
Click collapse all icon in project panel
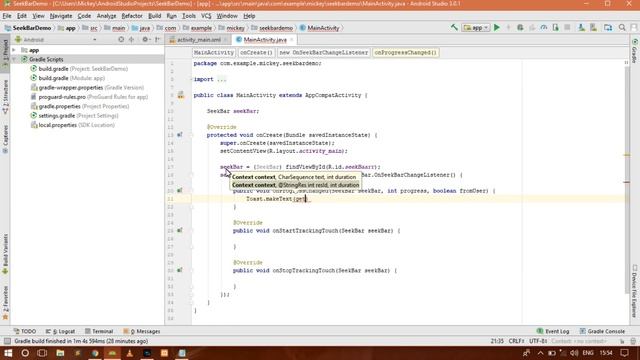pyautogui.click(x=131, y=40)
